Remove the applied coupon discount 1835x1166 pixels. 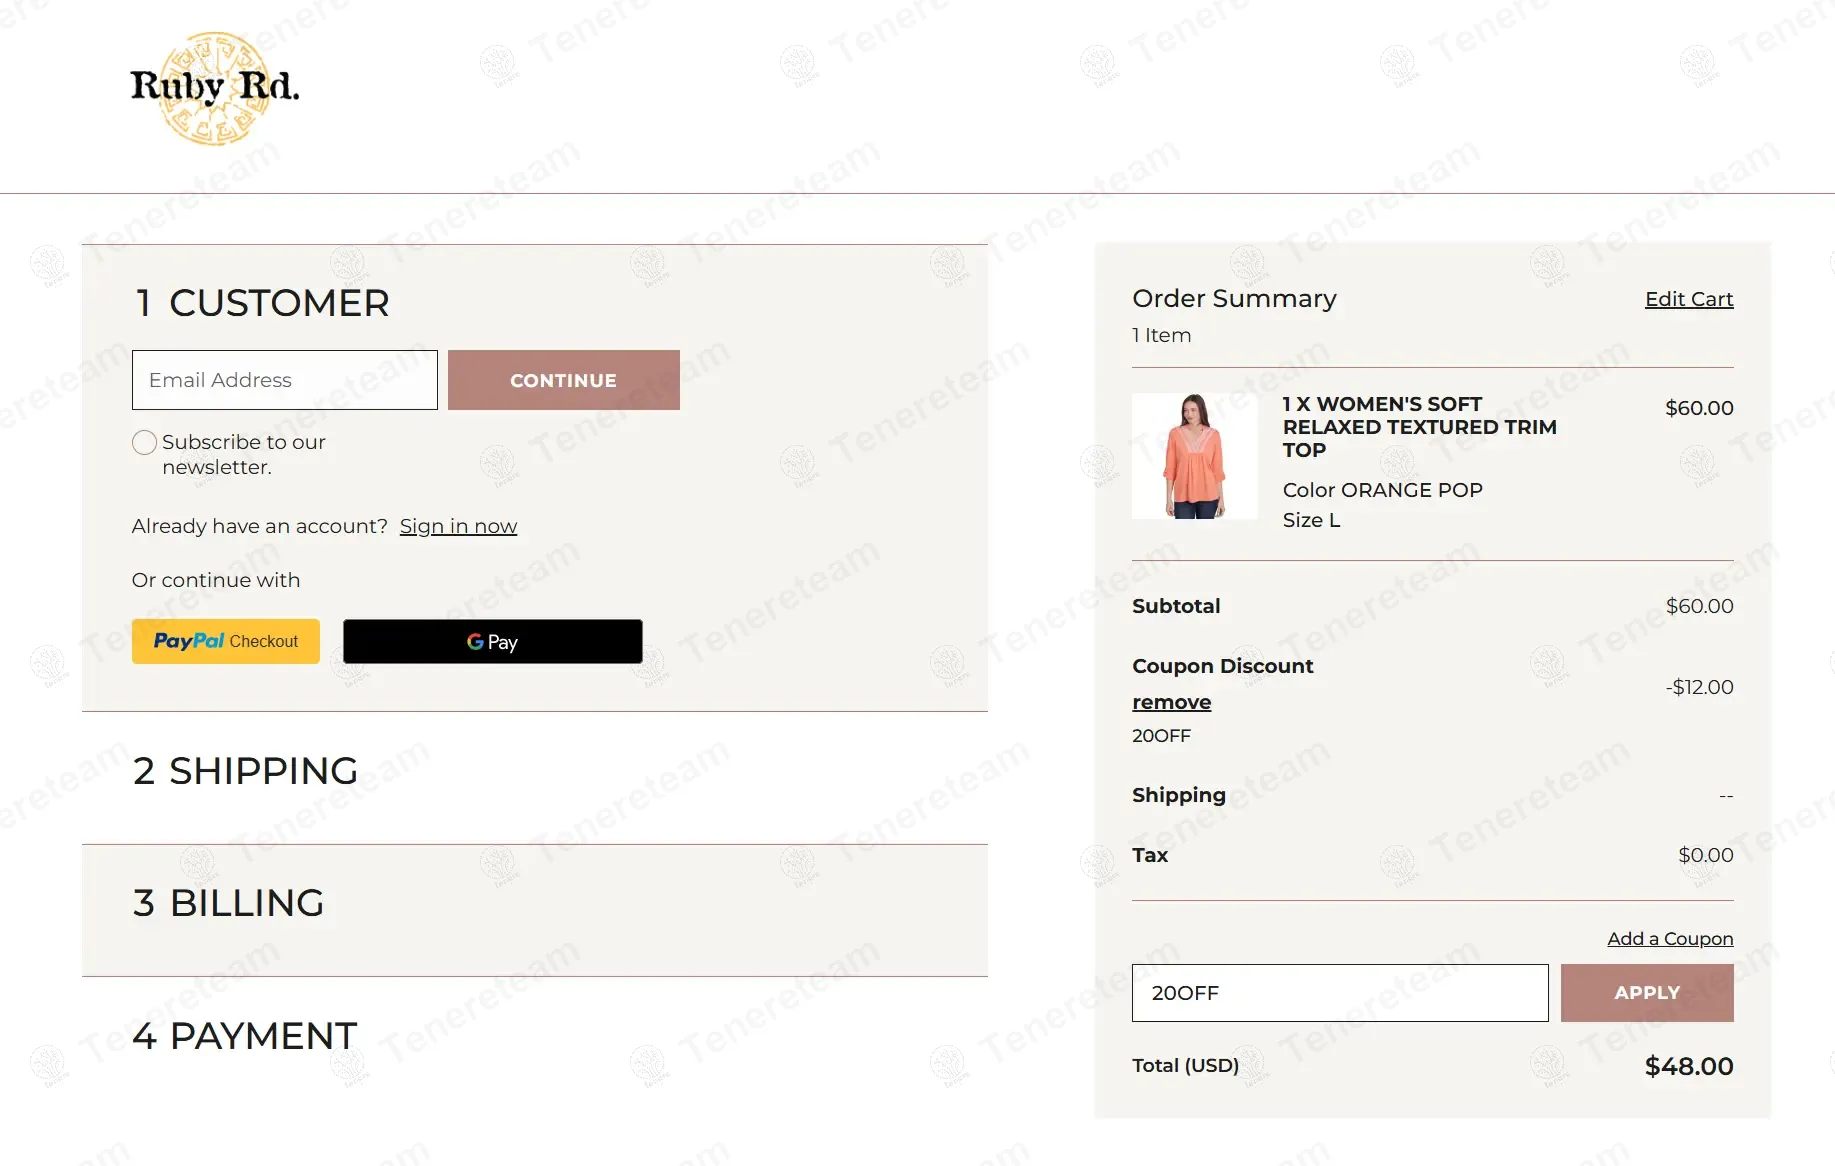[x=1171, y=702]
